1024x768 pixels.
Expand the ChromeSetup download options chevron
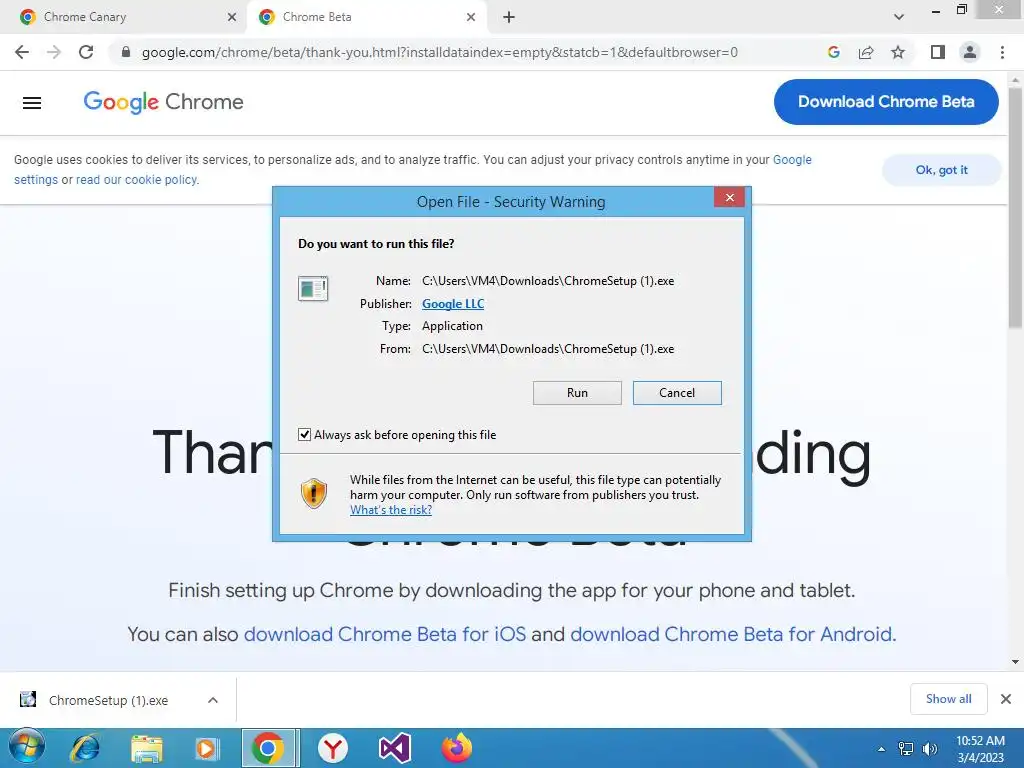coord(213,700)
